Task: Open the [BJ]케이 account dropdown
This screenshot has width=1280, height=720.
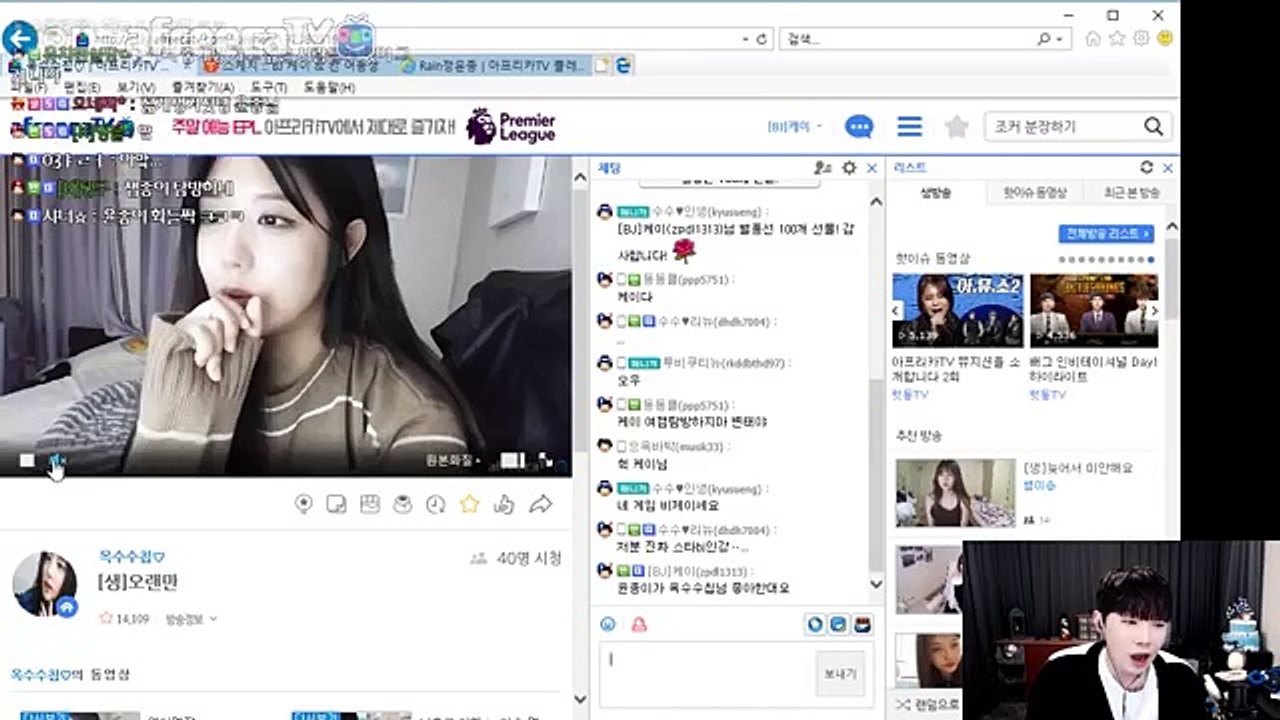Action: 795,127
